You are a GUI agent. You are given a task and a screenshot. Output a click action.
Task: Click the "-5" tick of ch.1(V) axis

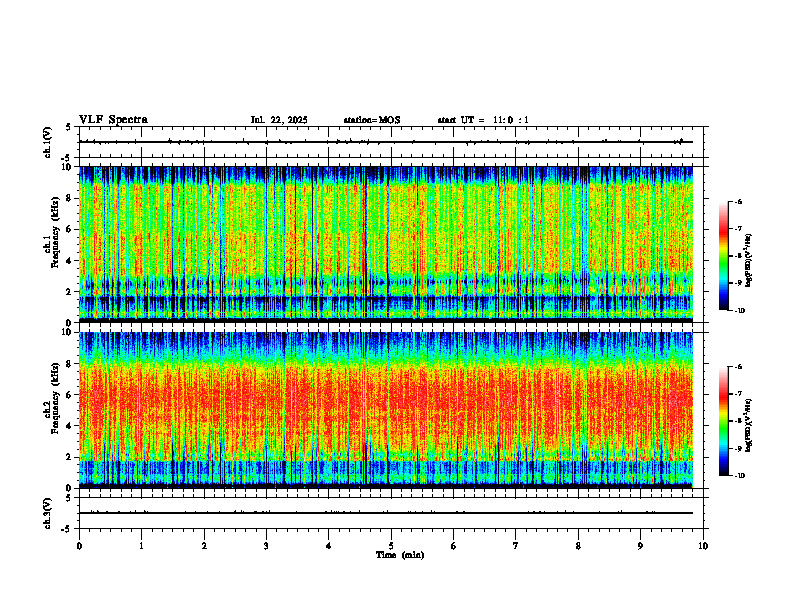click(x=66, y=158)
